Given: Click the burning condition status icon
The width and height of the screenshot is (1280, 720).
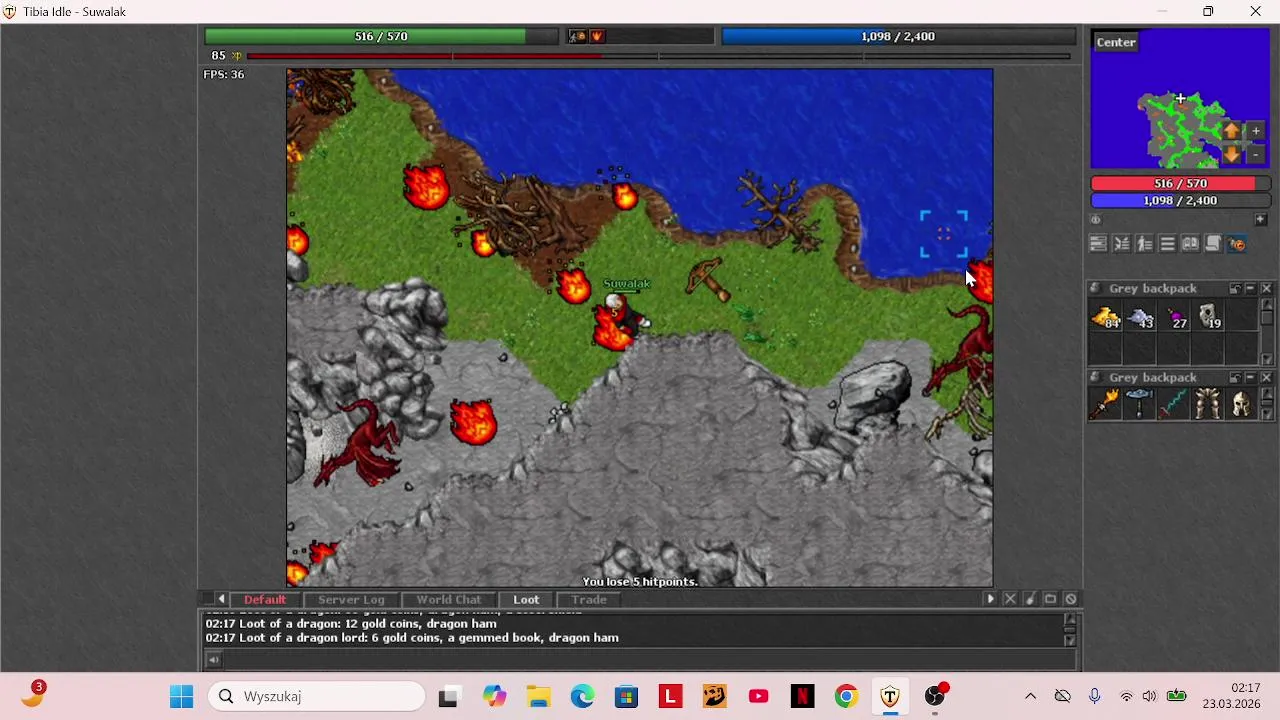Looking at the screenshot, I should point(597,36).
